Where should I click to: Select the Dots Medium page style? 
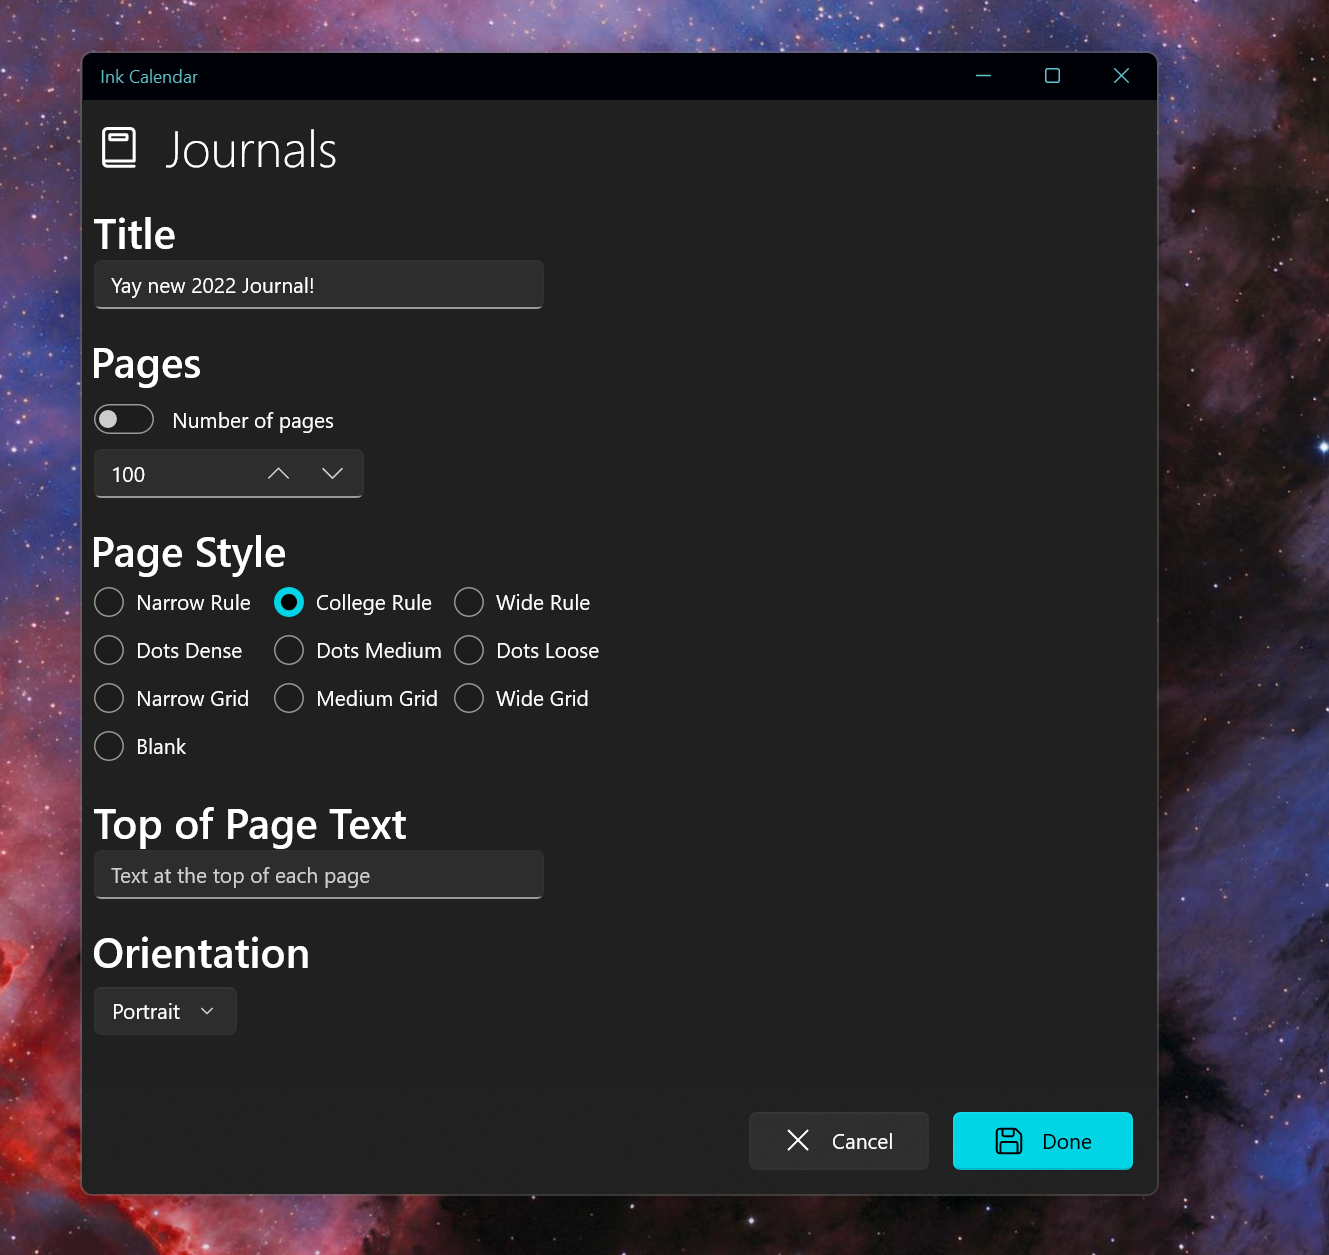click(x=289, y=650)
